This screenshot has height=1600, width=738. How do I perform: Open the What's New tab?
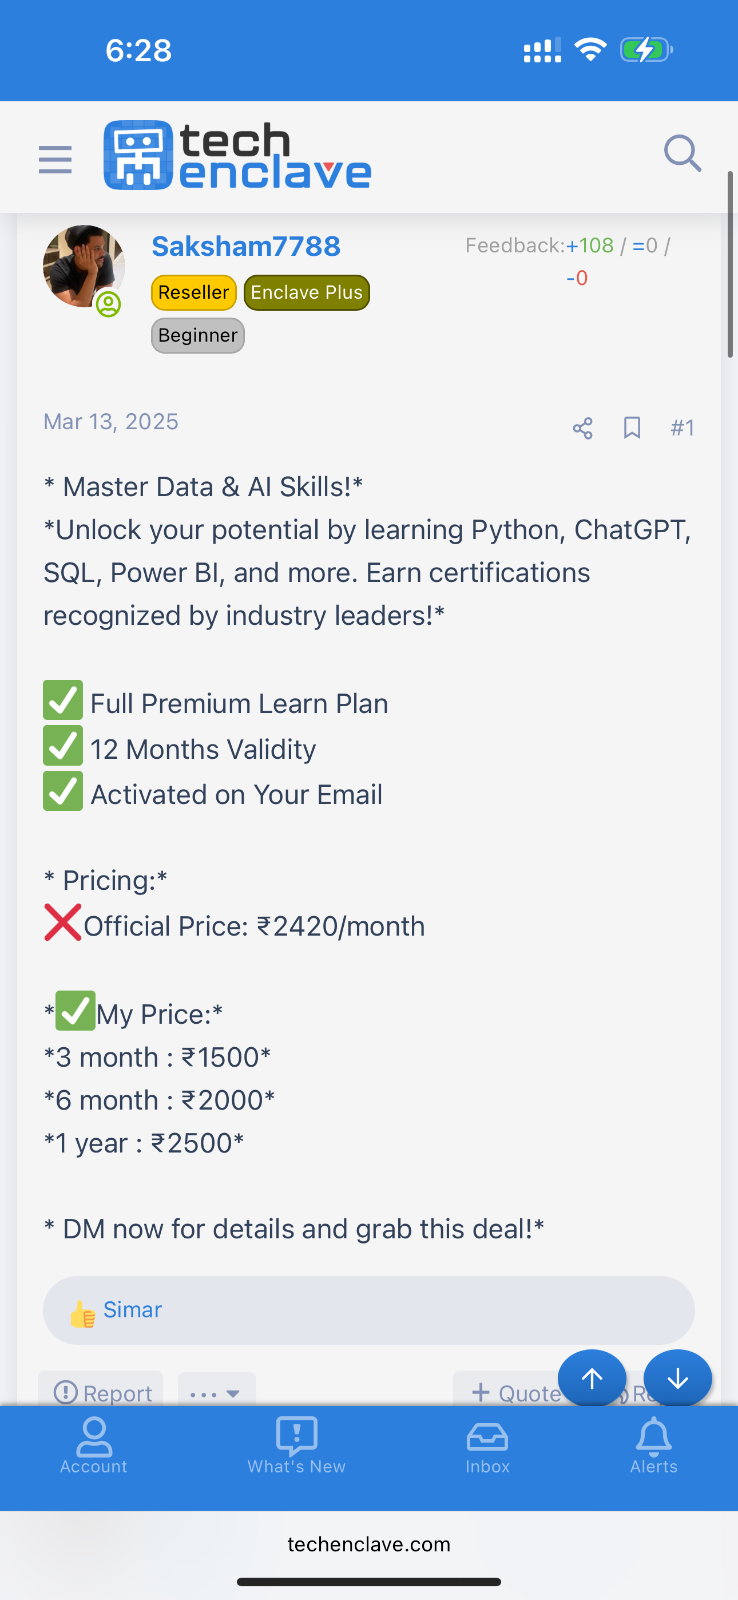coord(297,1446)
